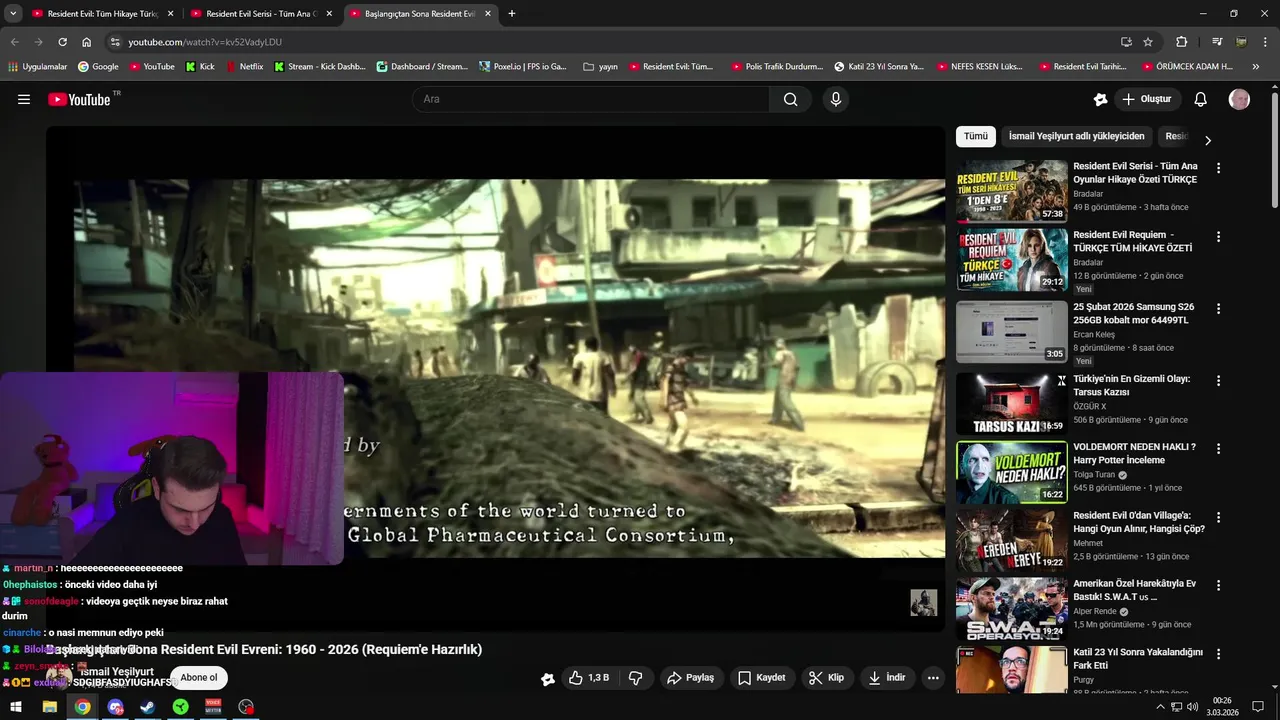The height and width of the screenshot is (720, 1280).
Task: Subscribe with the Abone ol button
Action: (x=199, y=677)
